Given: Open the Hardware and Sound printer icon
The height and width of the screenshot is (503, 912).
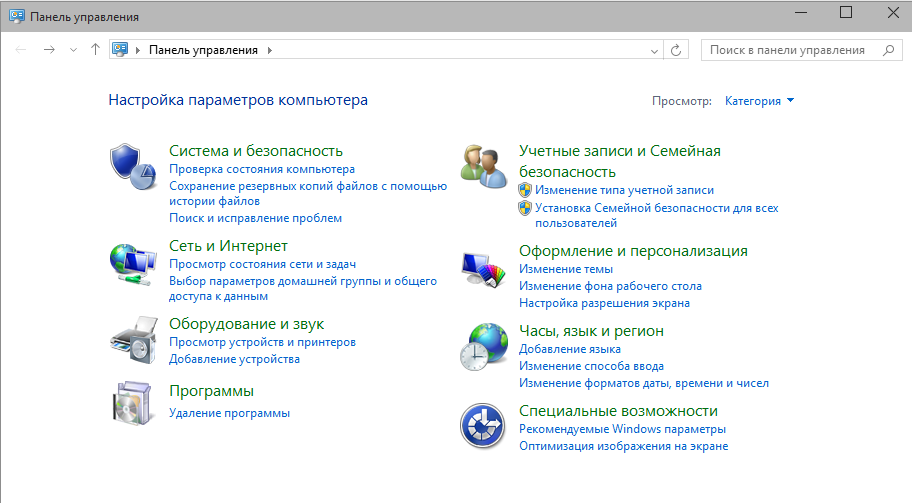Looking at the screenshot, I should [134, 340].
